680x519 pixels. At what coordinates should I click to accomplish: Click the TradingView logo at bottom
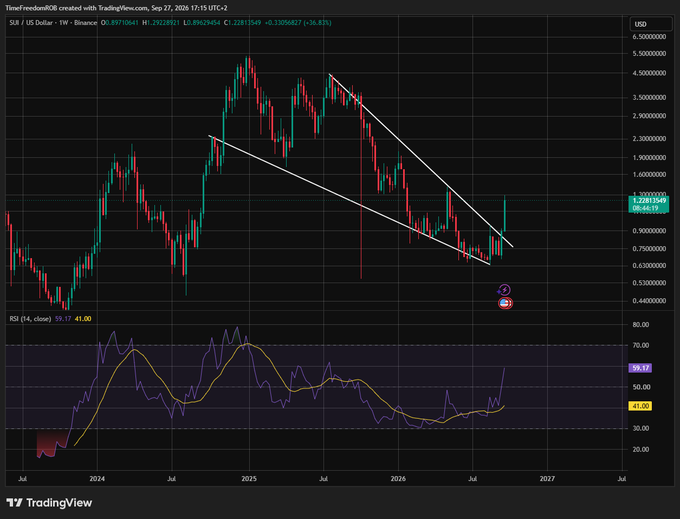[49, 503]
